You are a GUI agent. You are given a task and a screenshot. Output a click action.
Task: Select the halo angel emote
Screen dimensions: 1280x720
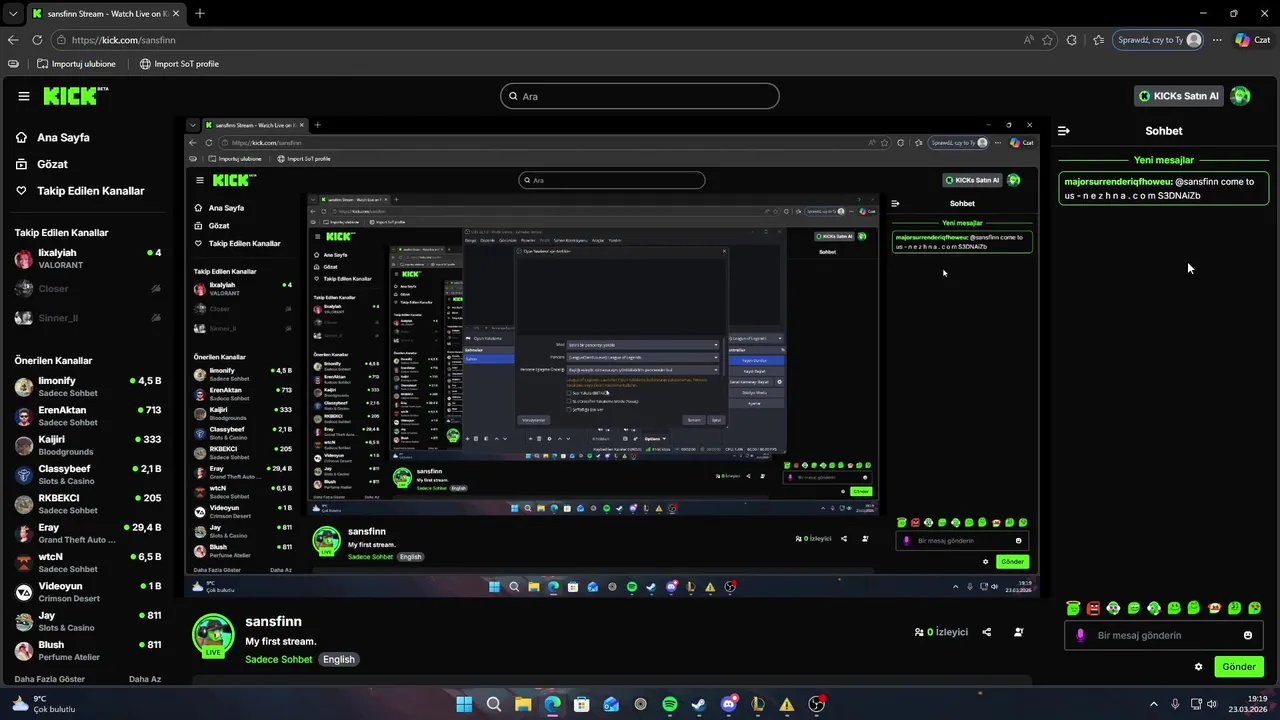tap(1073, 608)
